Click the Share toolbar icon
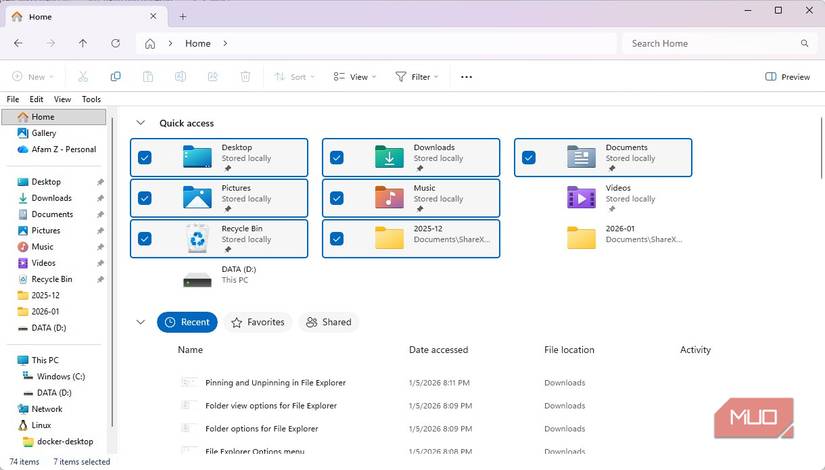 coord(213,77)
